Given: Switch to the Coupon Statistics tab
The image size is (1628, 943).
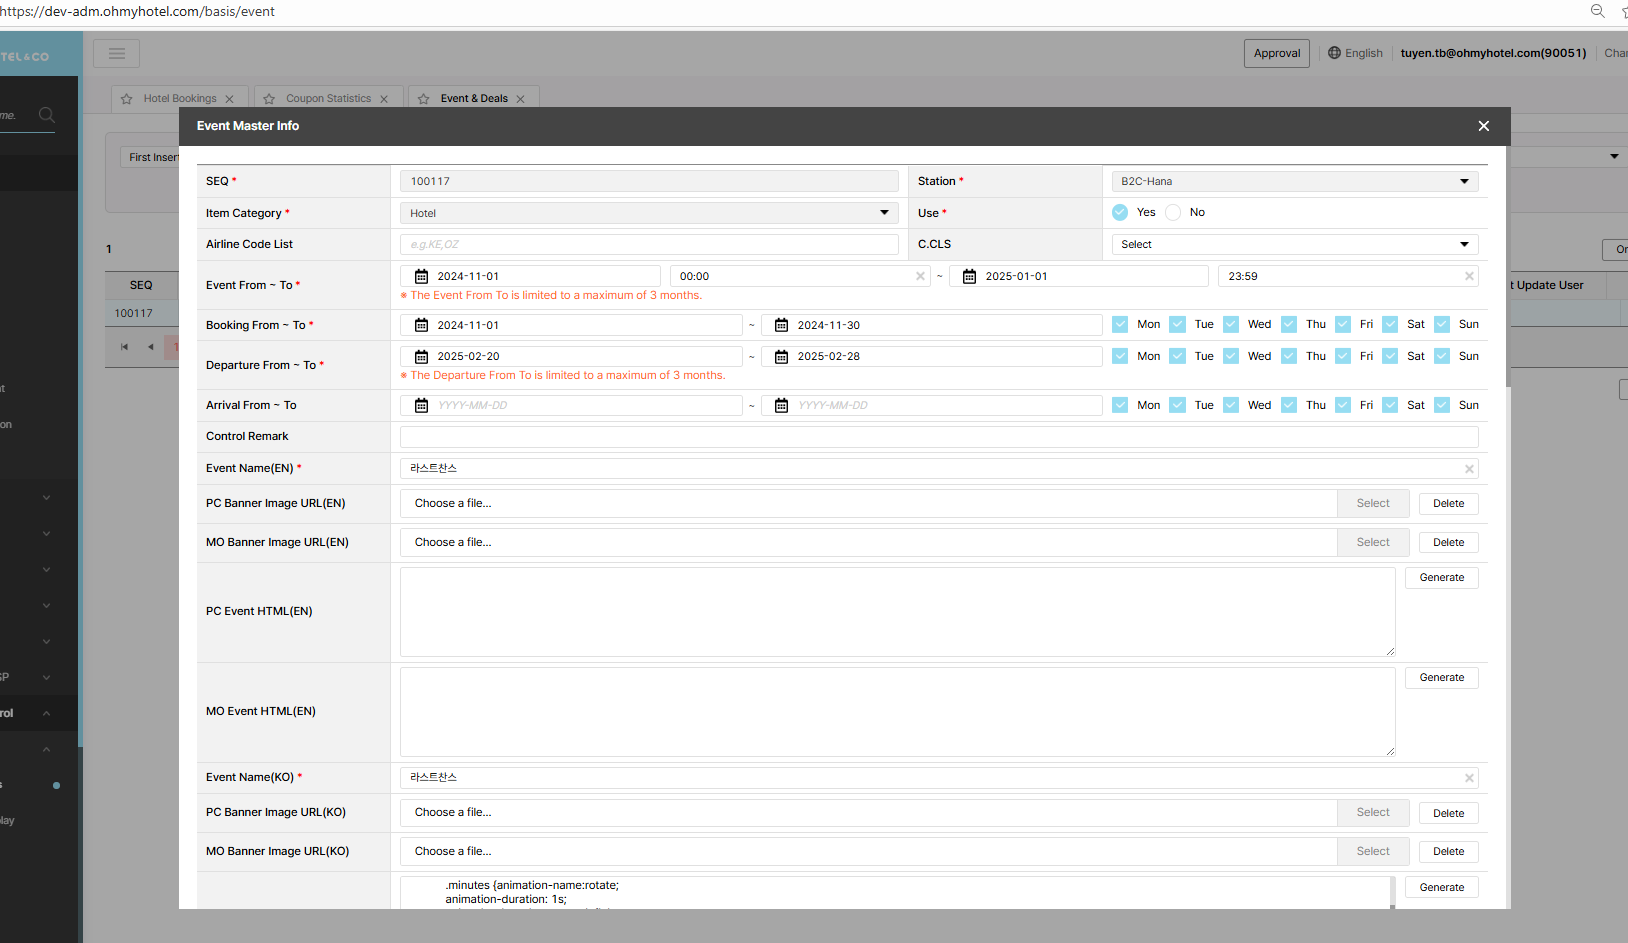Looking at the screenshot, I should coord(328,99).
